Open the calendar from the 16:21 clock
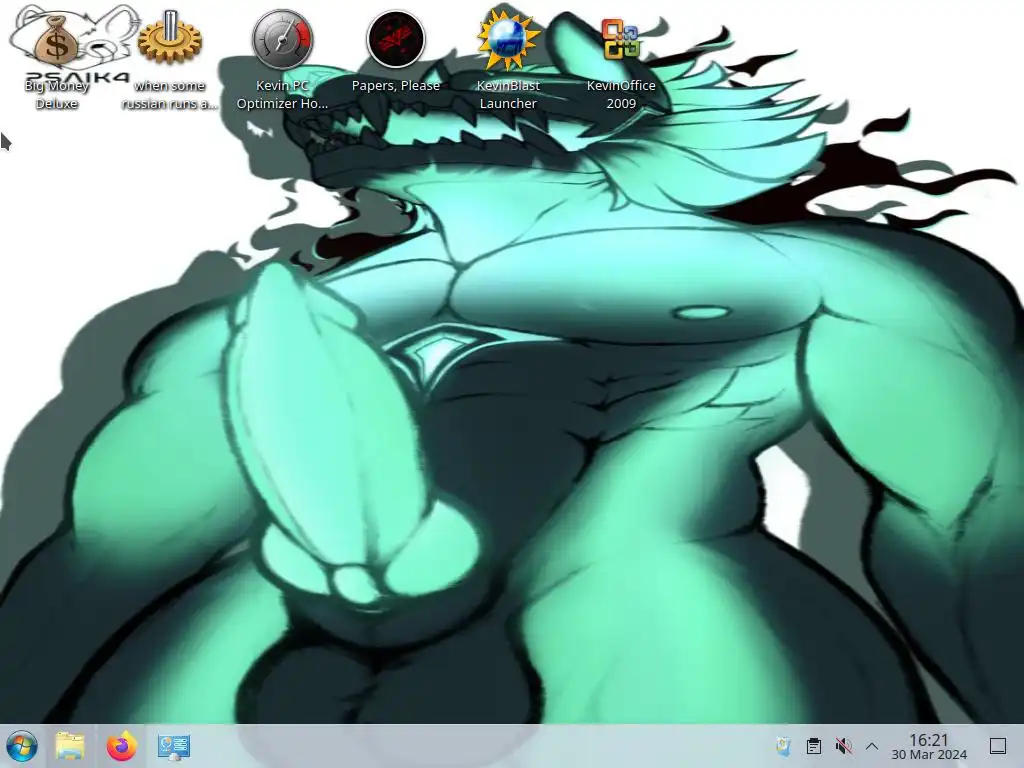This screenshot has height=768, width=1024. tap(929, 746)
